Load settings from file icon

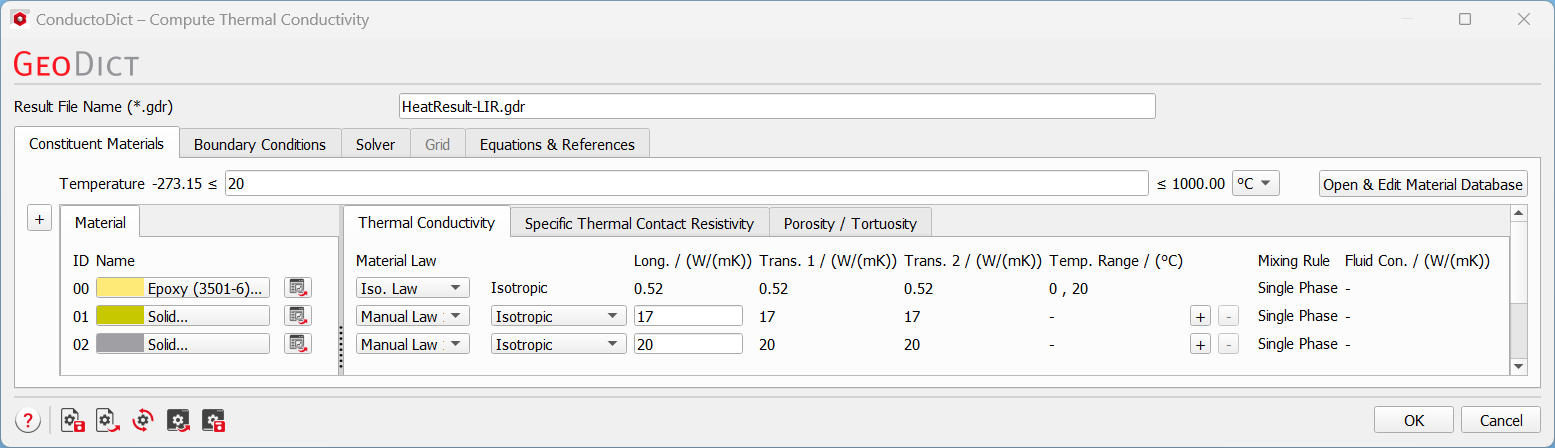point(108,421)
